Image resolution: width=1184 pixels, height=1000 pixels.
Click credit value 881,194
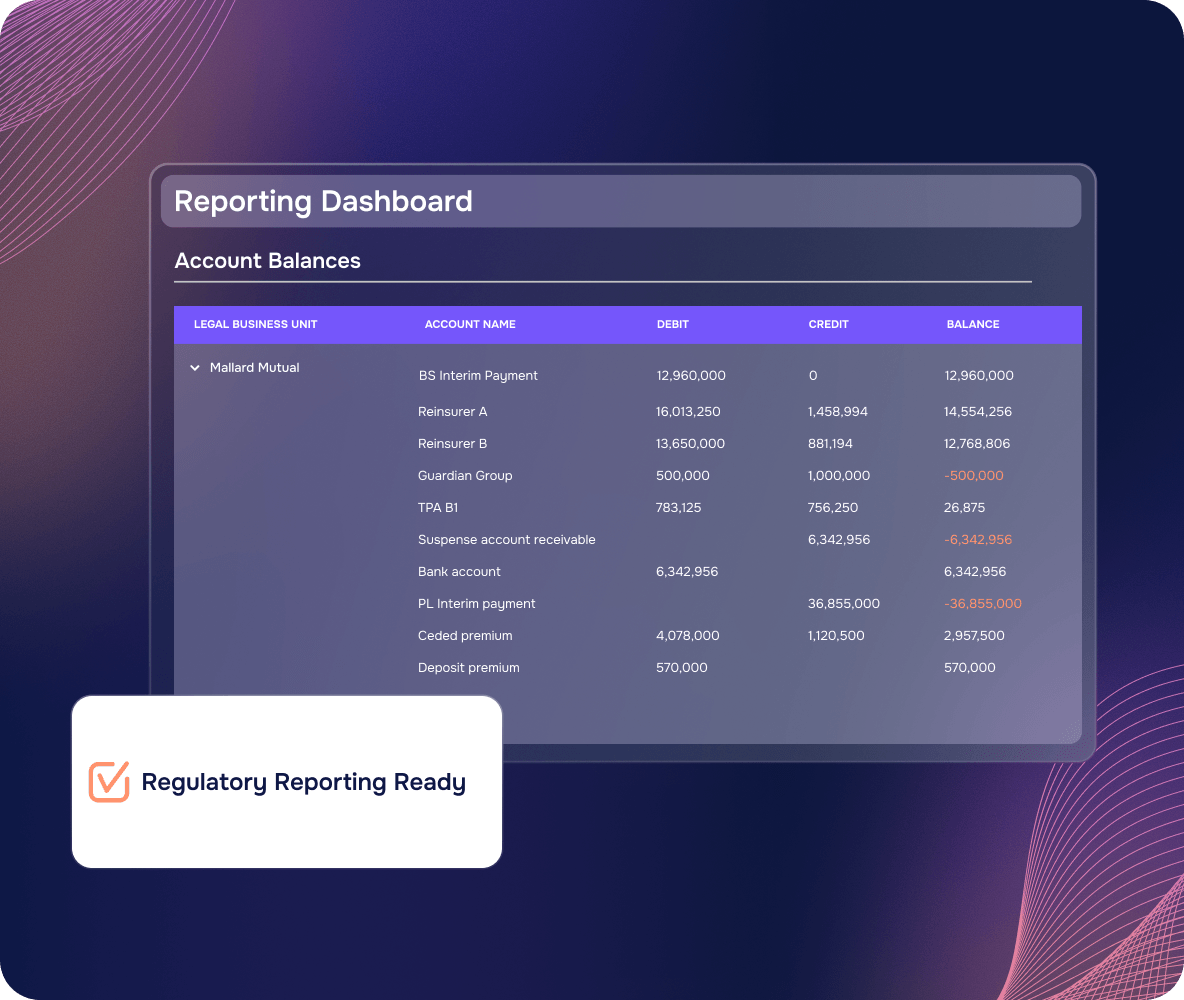pos(830,444)
